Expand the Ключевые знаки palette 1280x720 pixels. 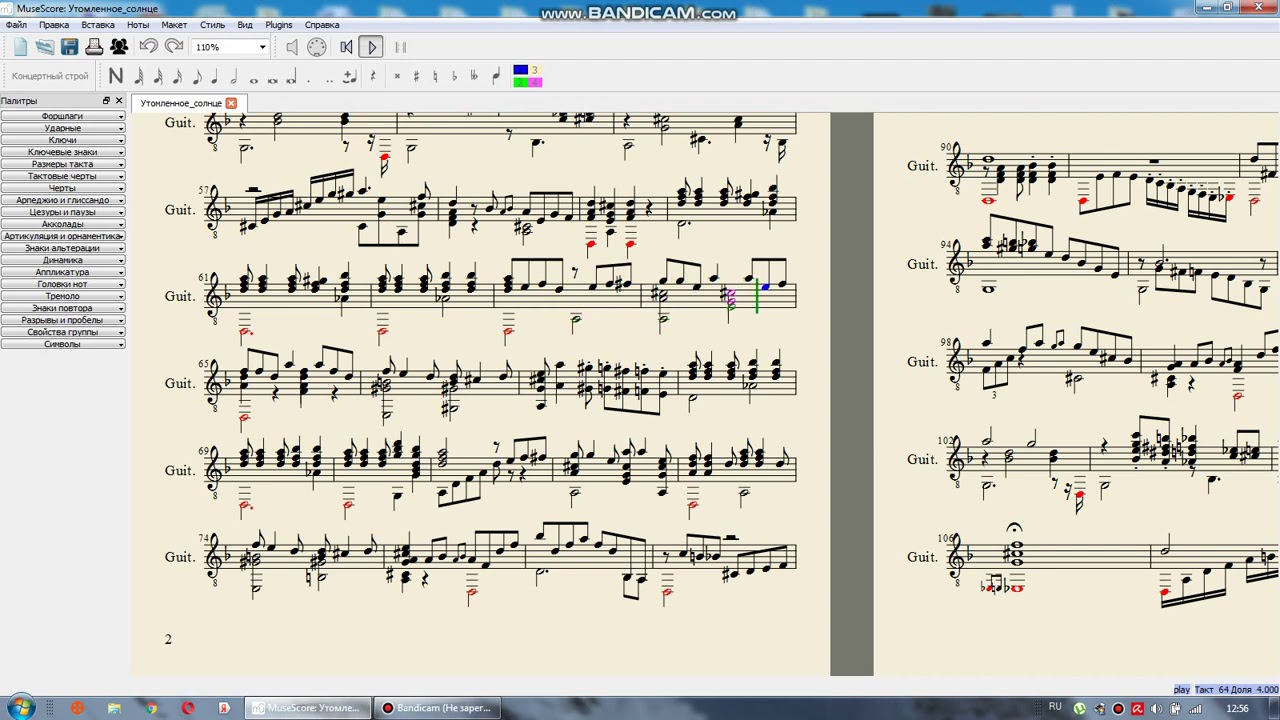pyautogui.click(x=63, y=152)
